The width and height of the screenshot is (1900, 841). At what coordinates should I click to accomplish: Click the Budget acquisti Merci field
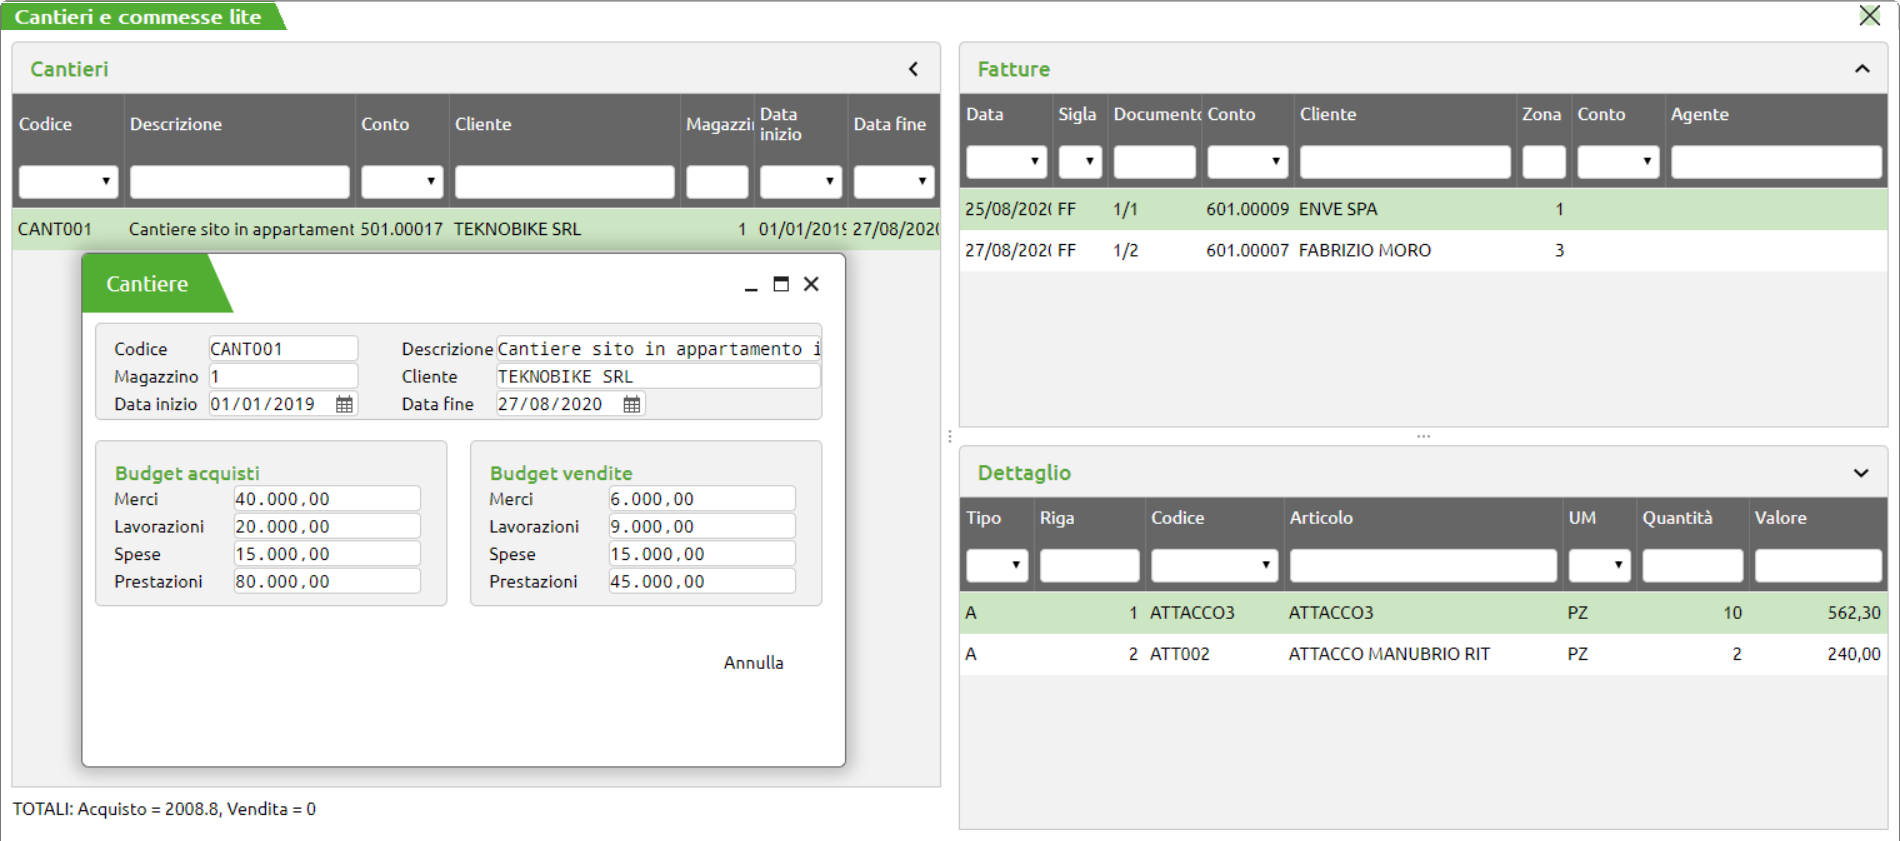(x=326, y=499)
